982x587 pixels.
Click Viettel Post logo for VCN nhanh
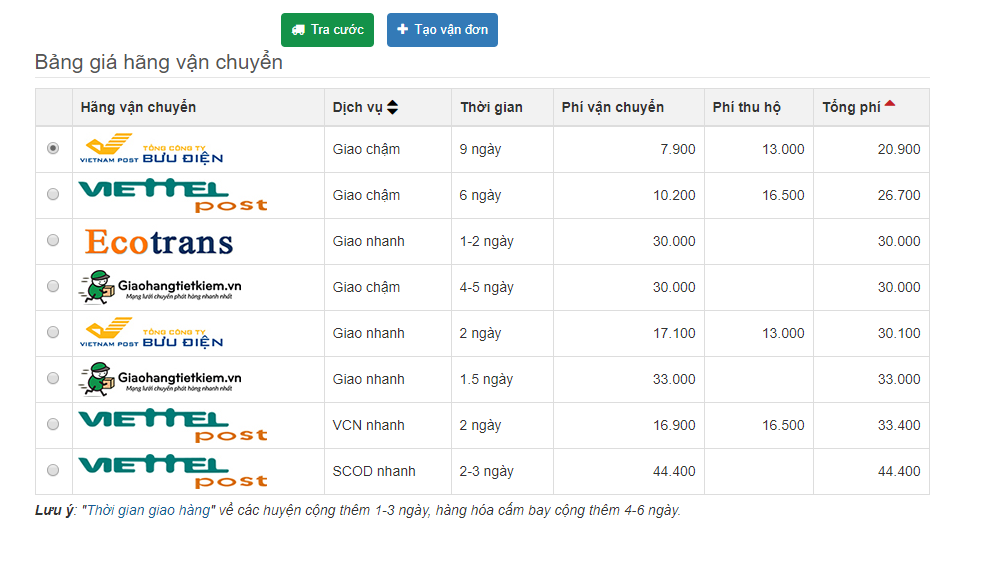[x=172, y=425]
